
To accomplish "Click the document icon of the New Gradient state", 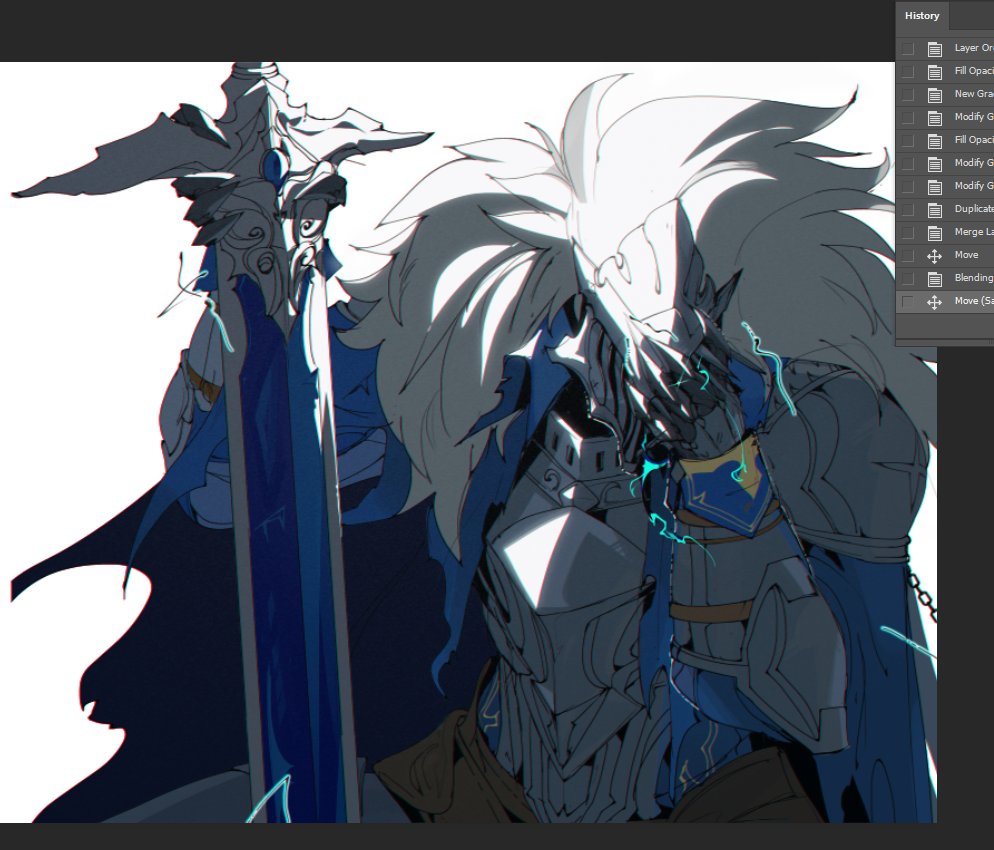I will pos(934,94).
